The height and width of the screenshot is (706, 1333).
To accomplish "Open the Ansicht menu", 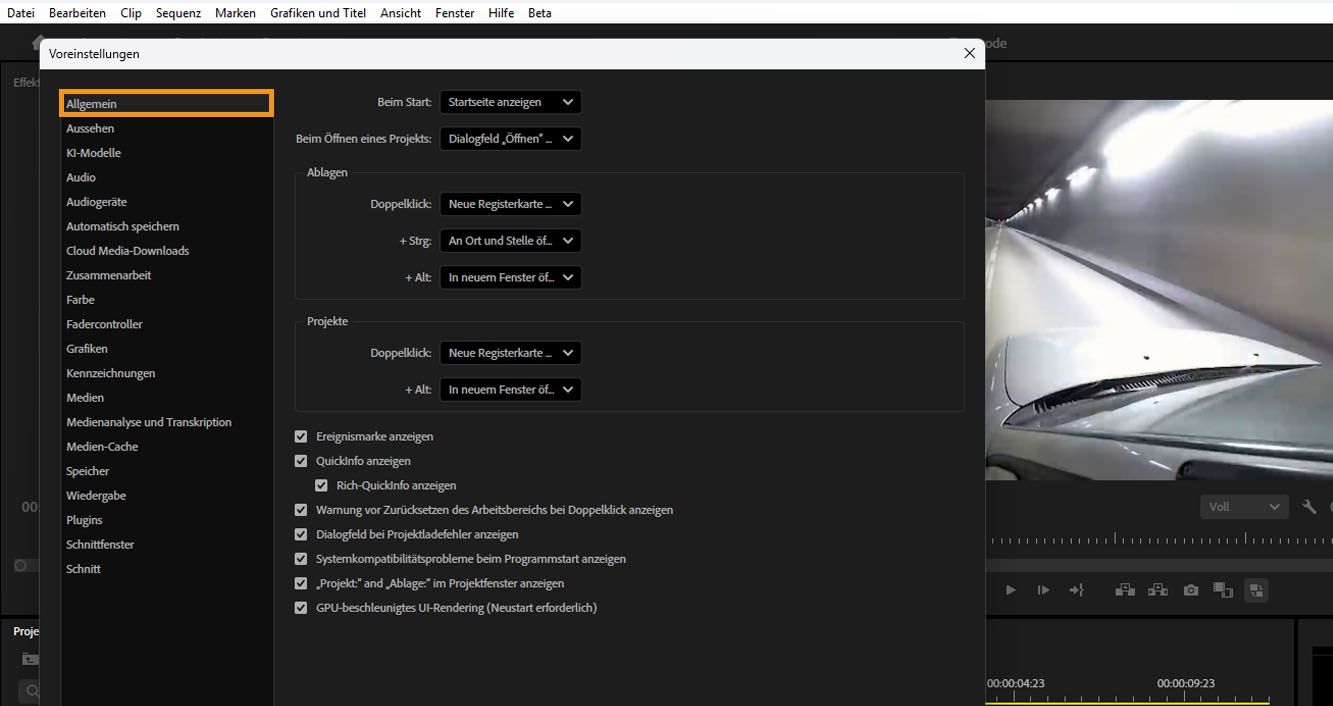I will pos(400,13).
